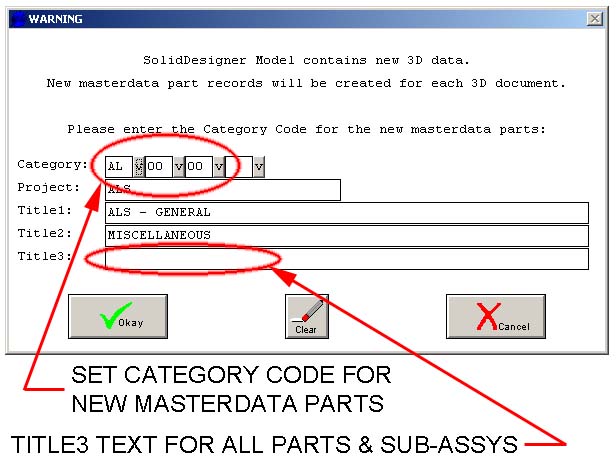This screenshot has height=458, width=616.
Task: Select the second 00 category value box
Action: pyautogui.click(x=199, y=166)
